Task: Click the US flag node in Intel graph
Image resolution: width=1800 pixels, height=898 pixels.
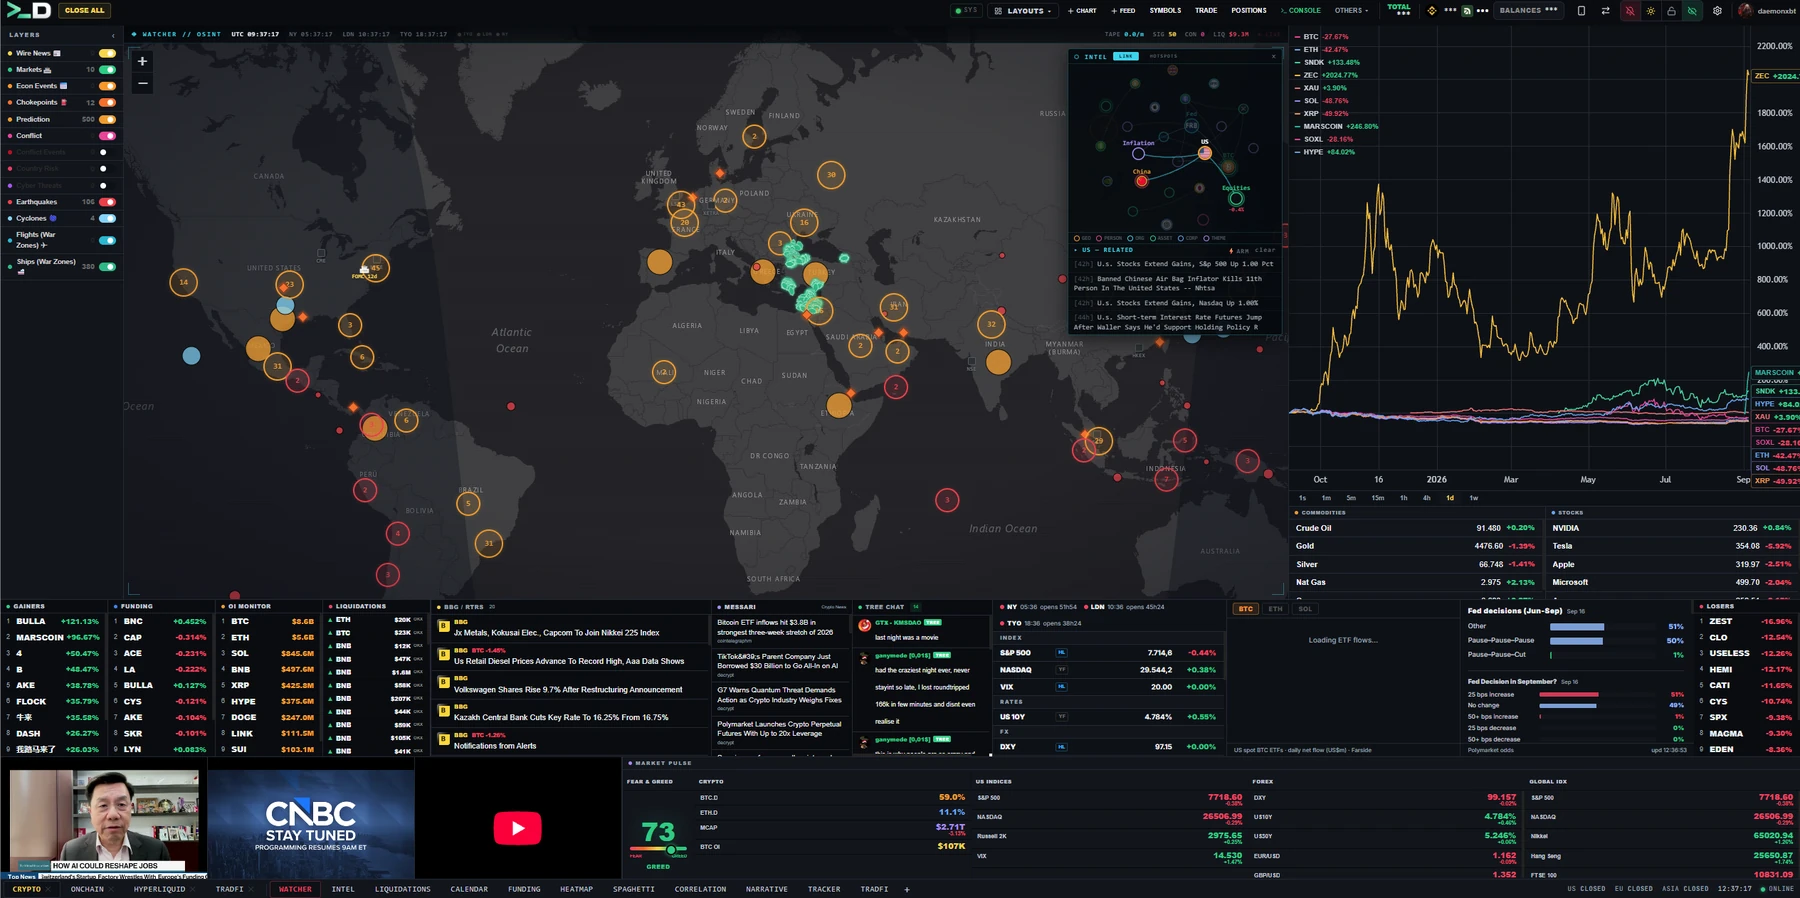Action: (x=1205, y=152)
